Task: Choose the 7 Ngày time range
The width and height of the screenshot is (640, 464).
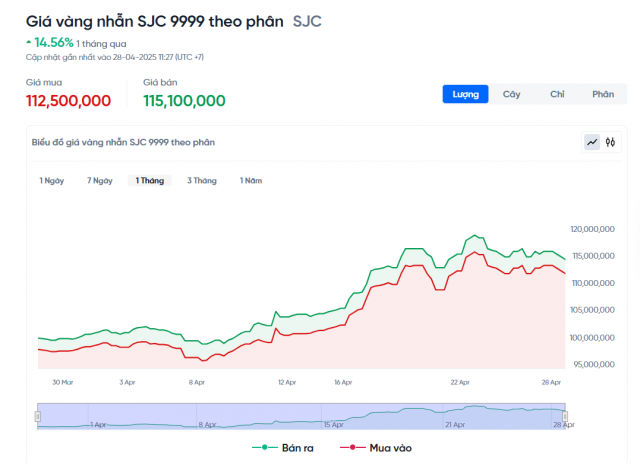Action: click(x=100, y=180)
